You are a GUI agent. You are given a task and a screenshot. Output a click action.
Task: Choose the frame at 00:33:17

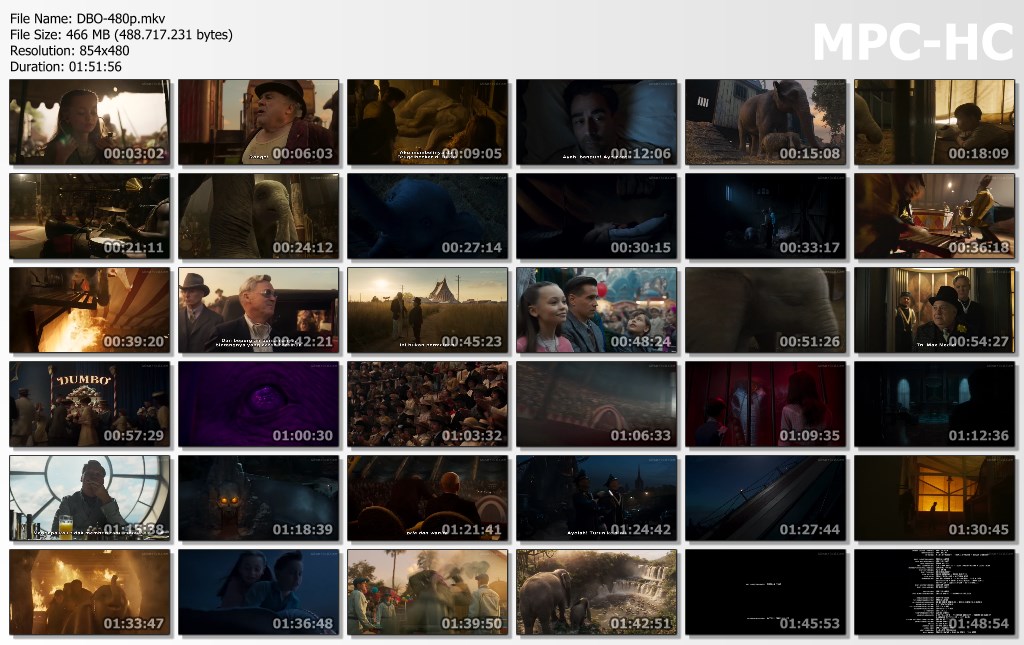765,216
